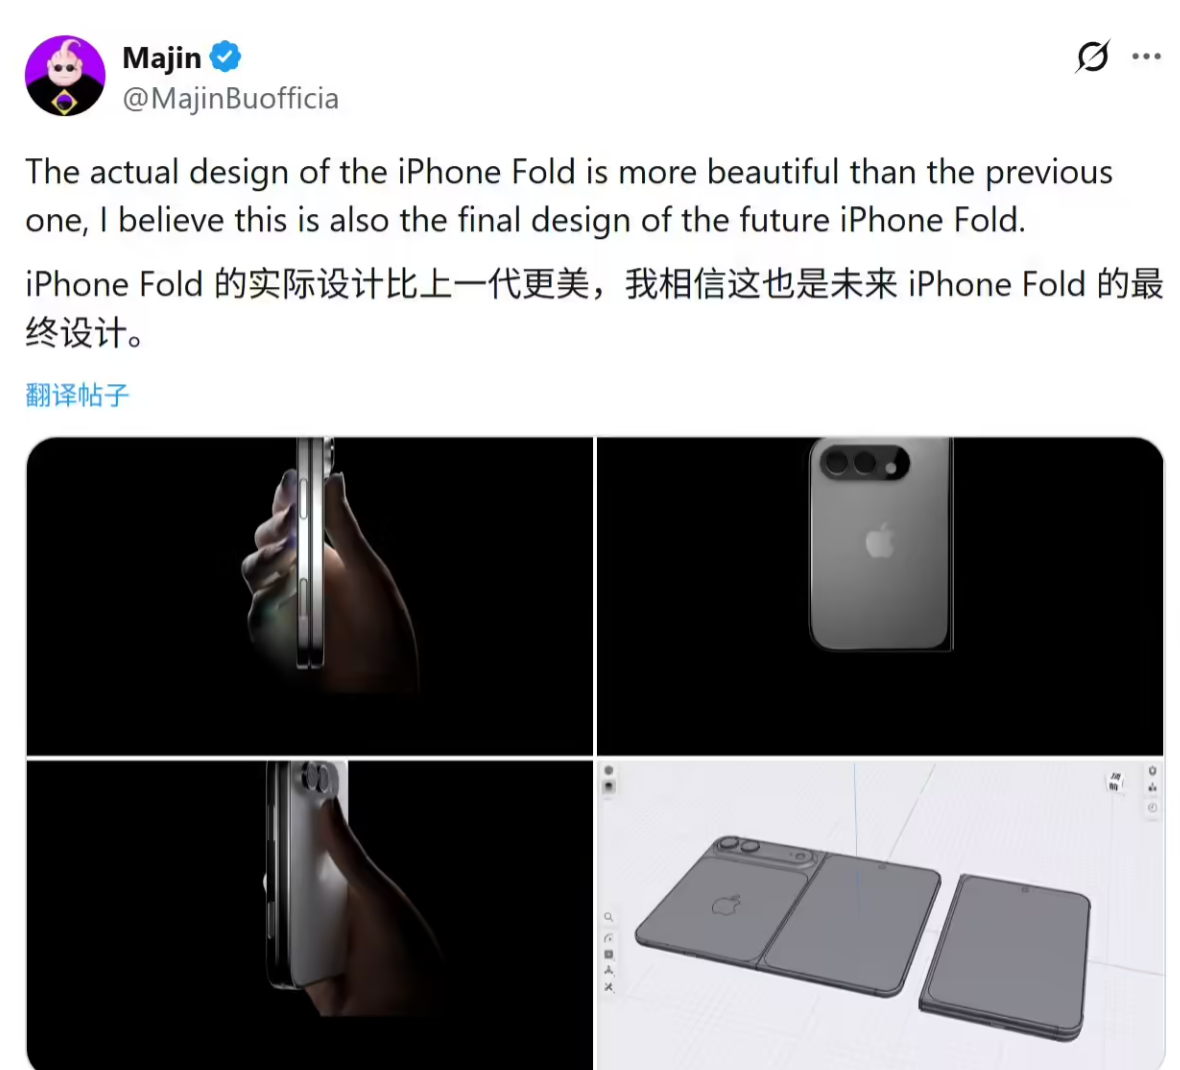Click the axis gizmo icon in CAD left toolbar
This screenshot has width=1180, height=1070.
coord(608,971)
